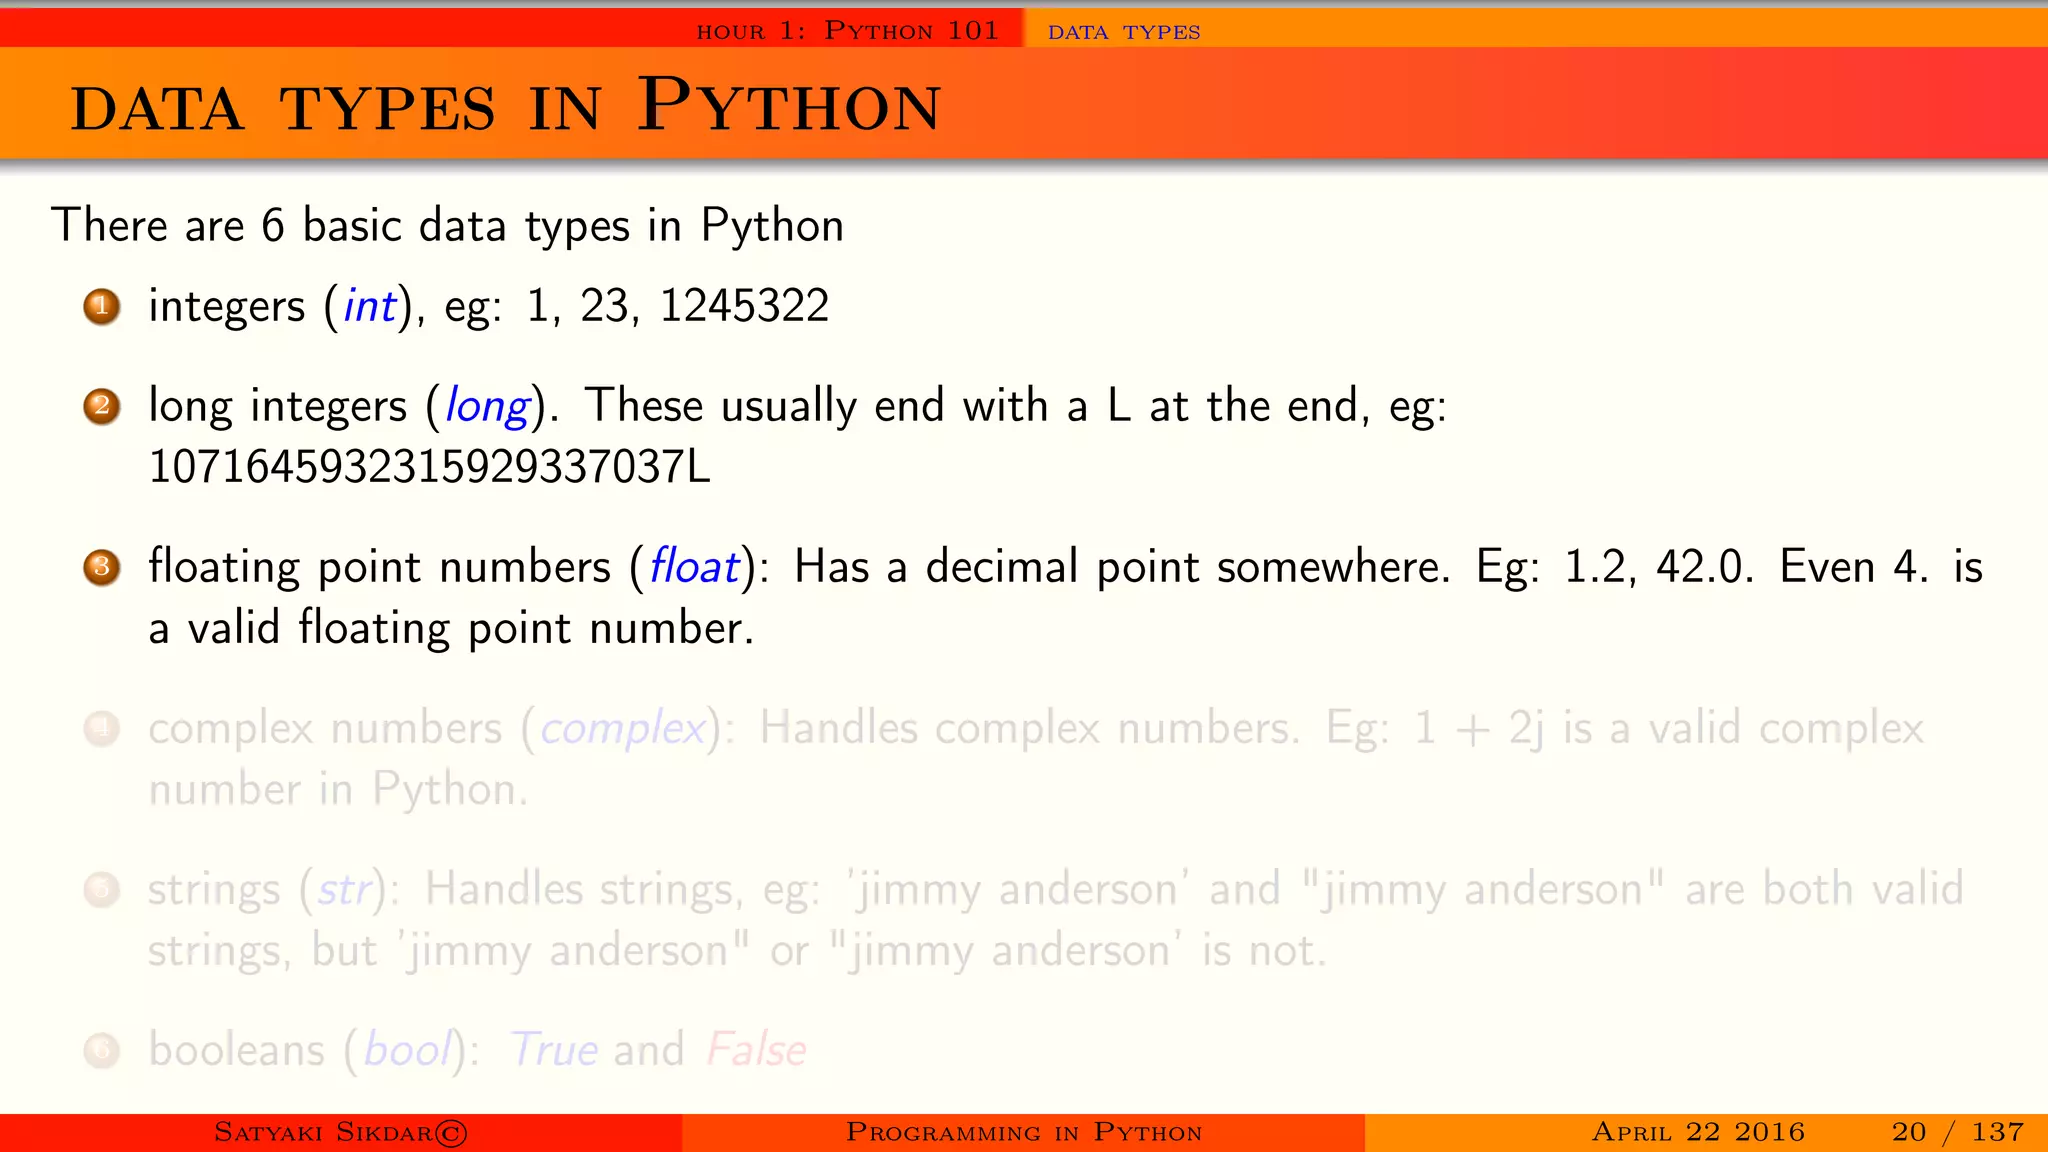
Task: Click the number 3 bullet for floats
Action: coord(101,567)
